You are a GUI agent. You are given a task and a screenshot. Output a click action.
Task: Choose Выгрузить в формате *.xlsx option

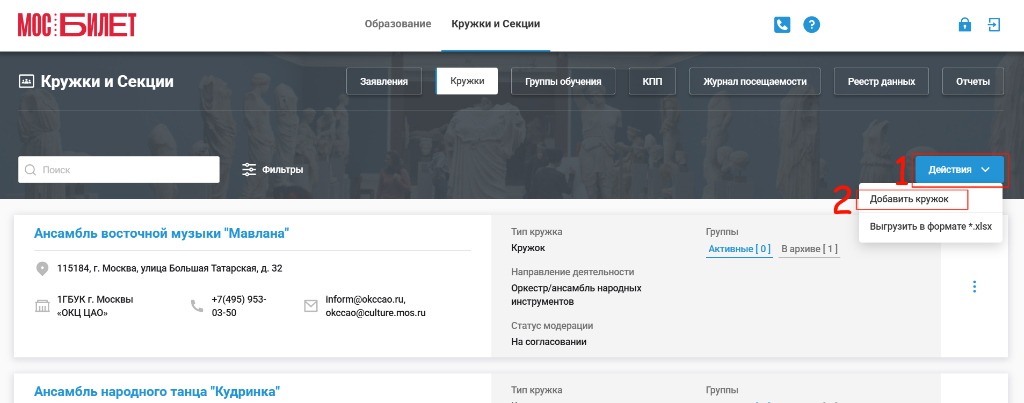click(931, 227)
